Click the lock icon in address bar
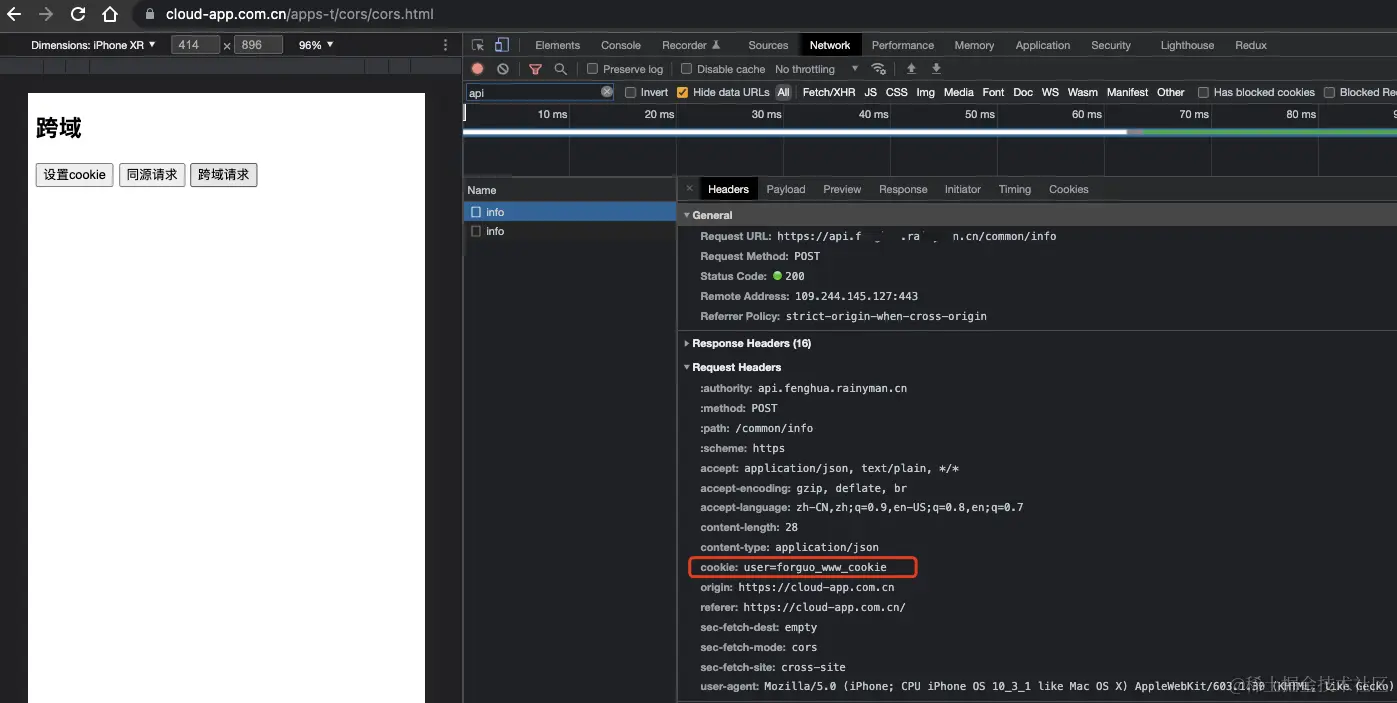Viewport: 1397px width, 703px height. point(150,15)
